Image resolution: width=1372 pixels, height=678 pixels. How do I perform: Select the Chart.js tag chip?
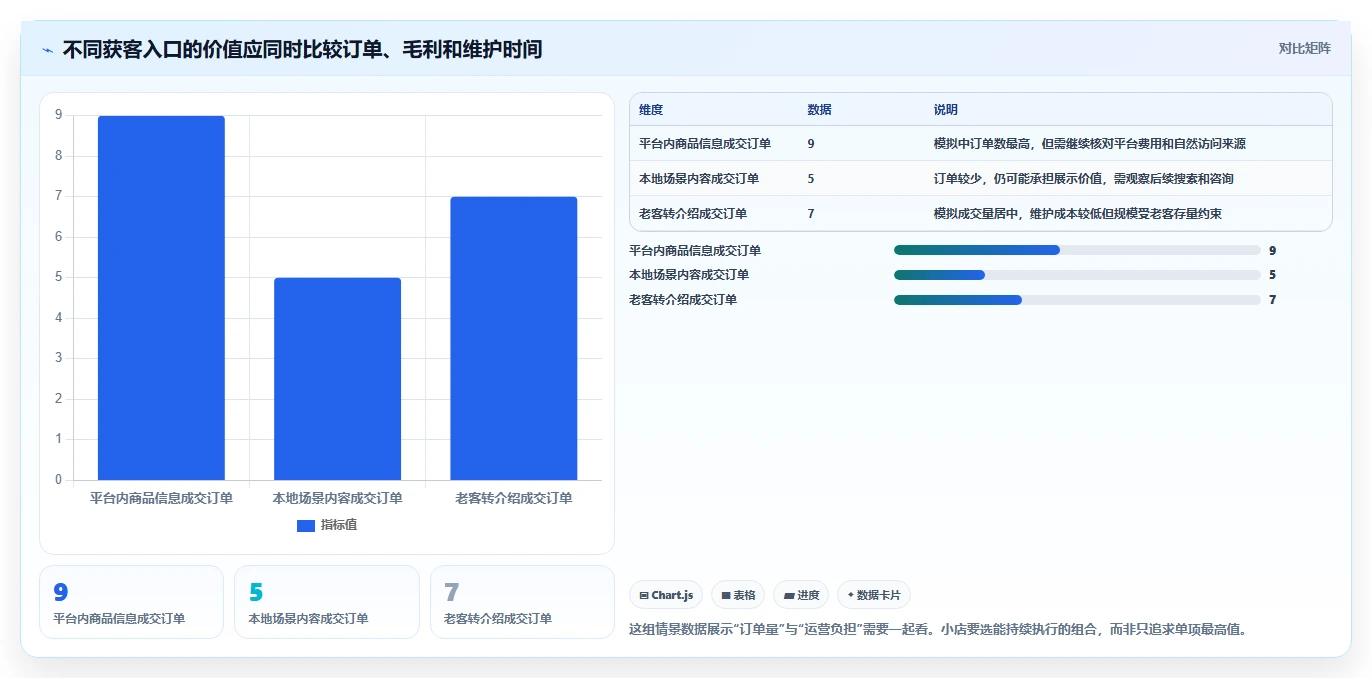coord(666,595)
